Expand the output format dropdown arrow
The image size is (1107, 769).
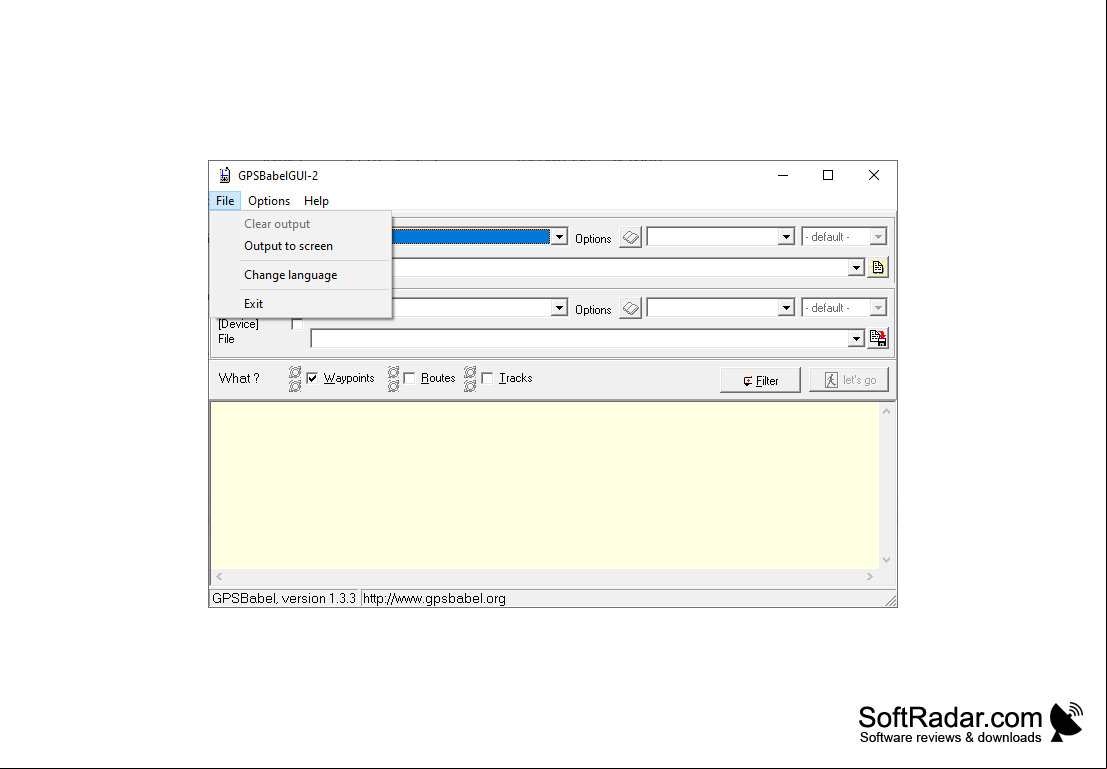(559, 308)
